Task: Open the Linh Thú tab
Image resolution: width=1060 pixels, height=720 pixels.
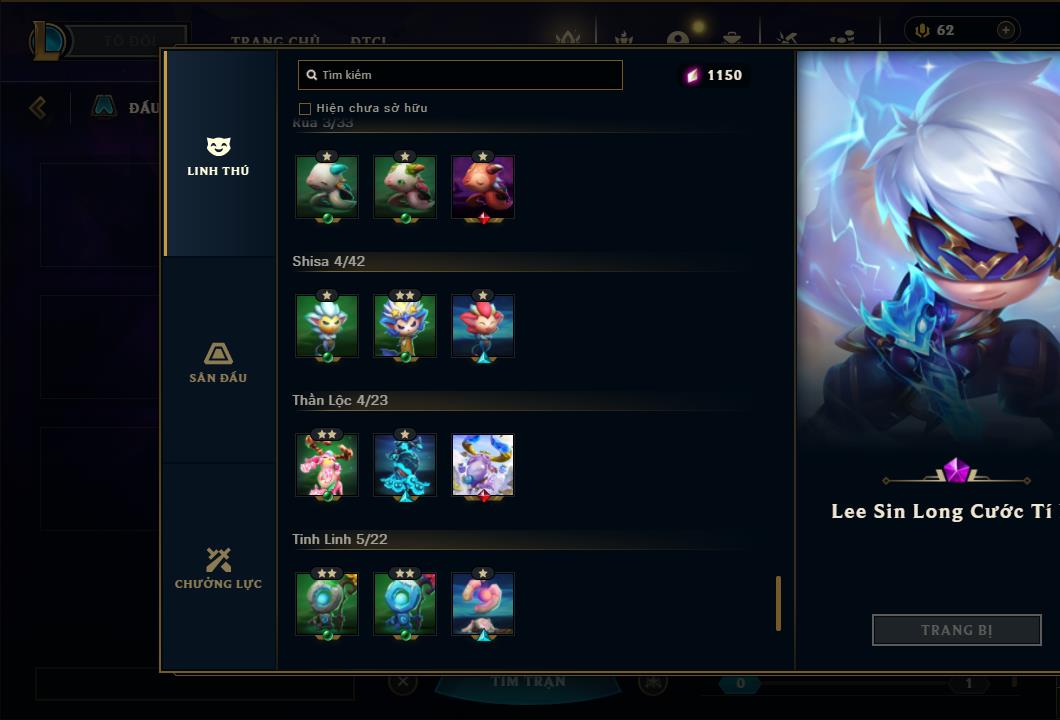Action: click(219, 155)
